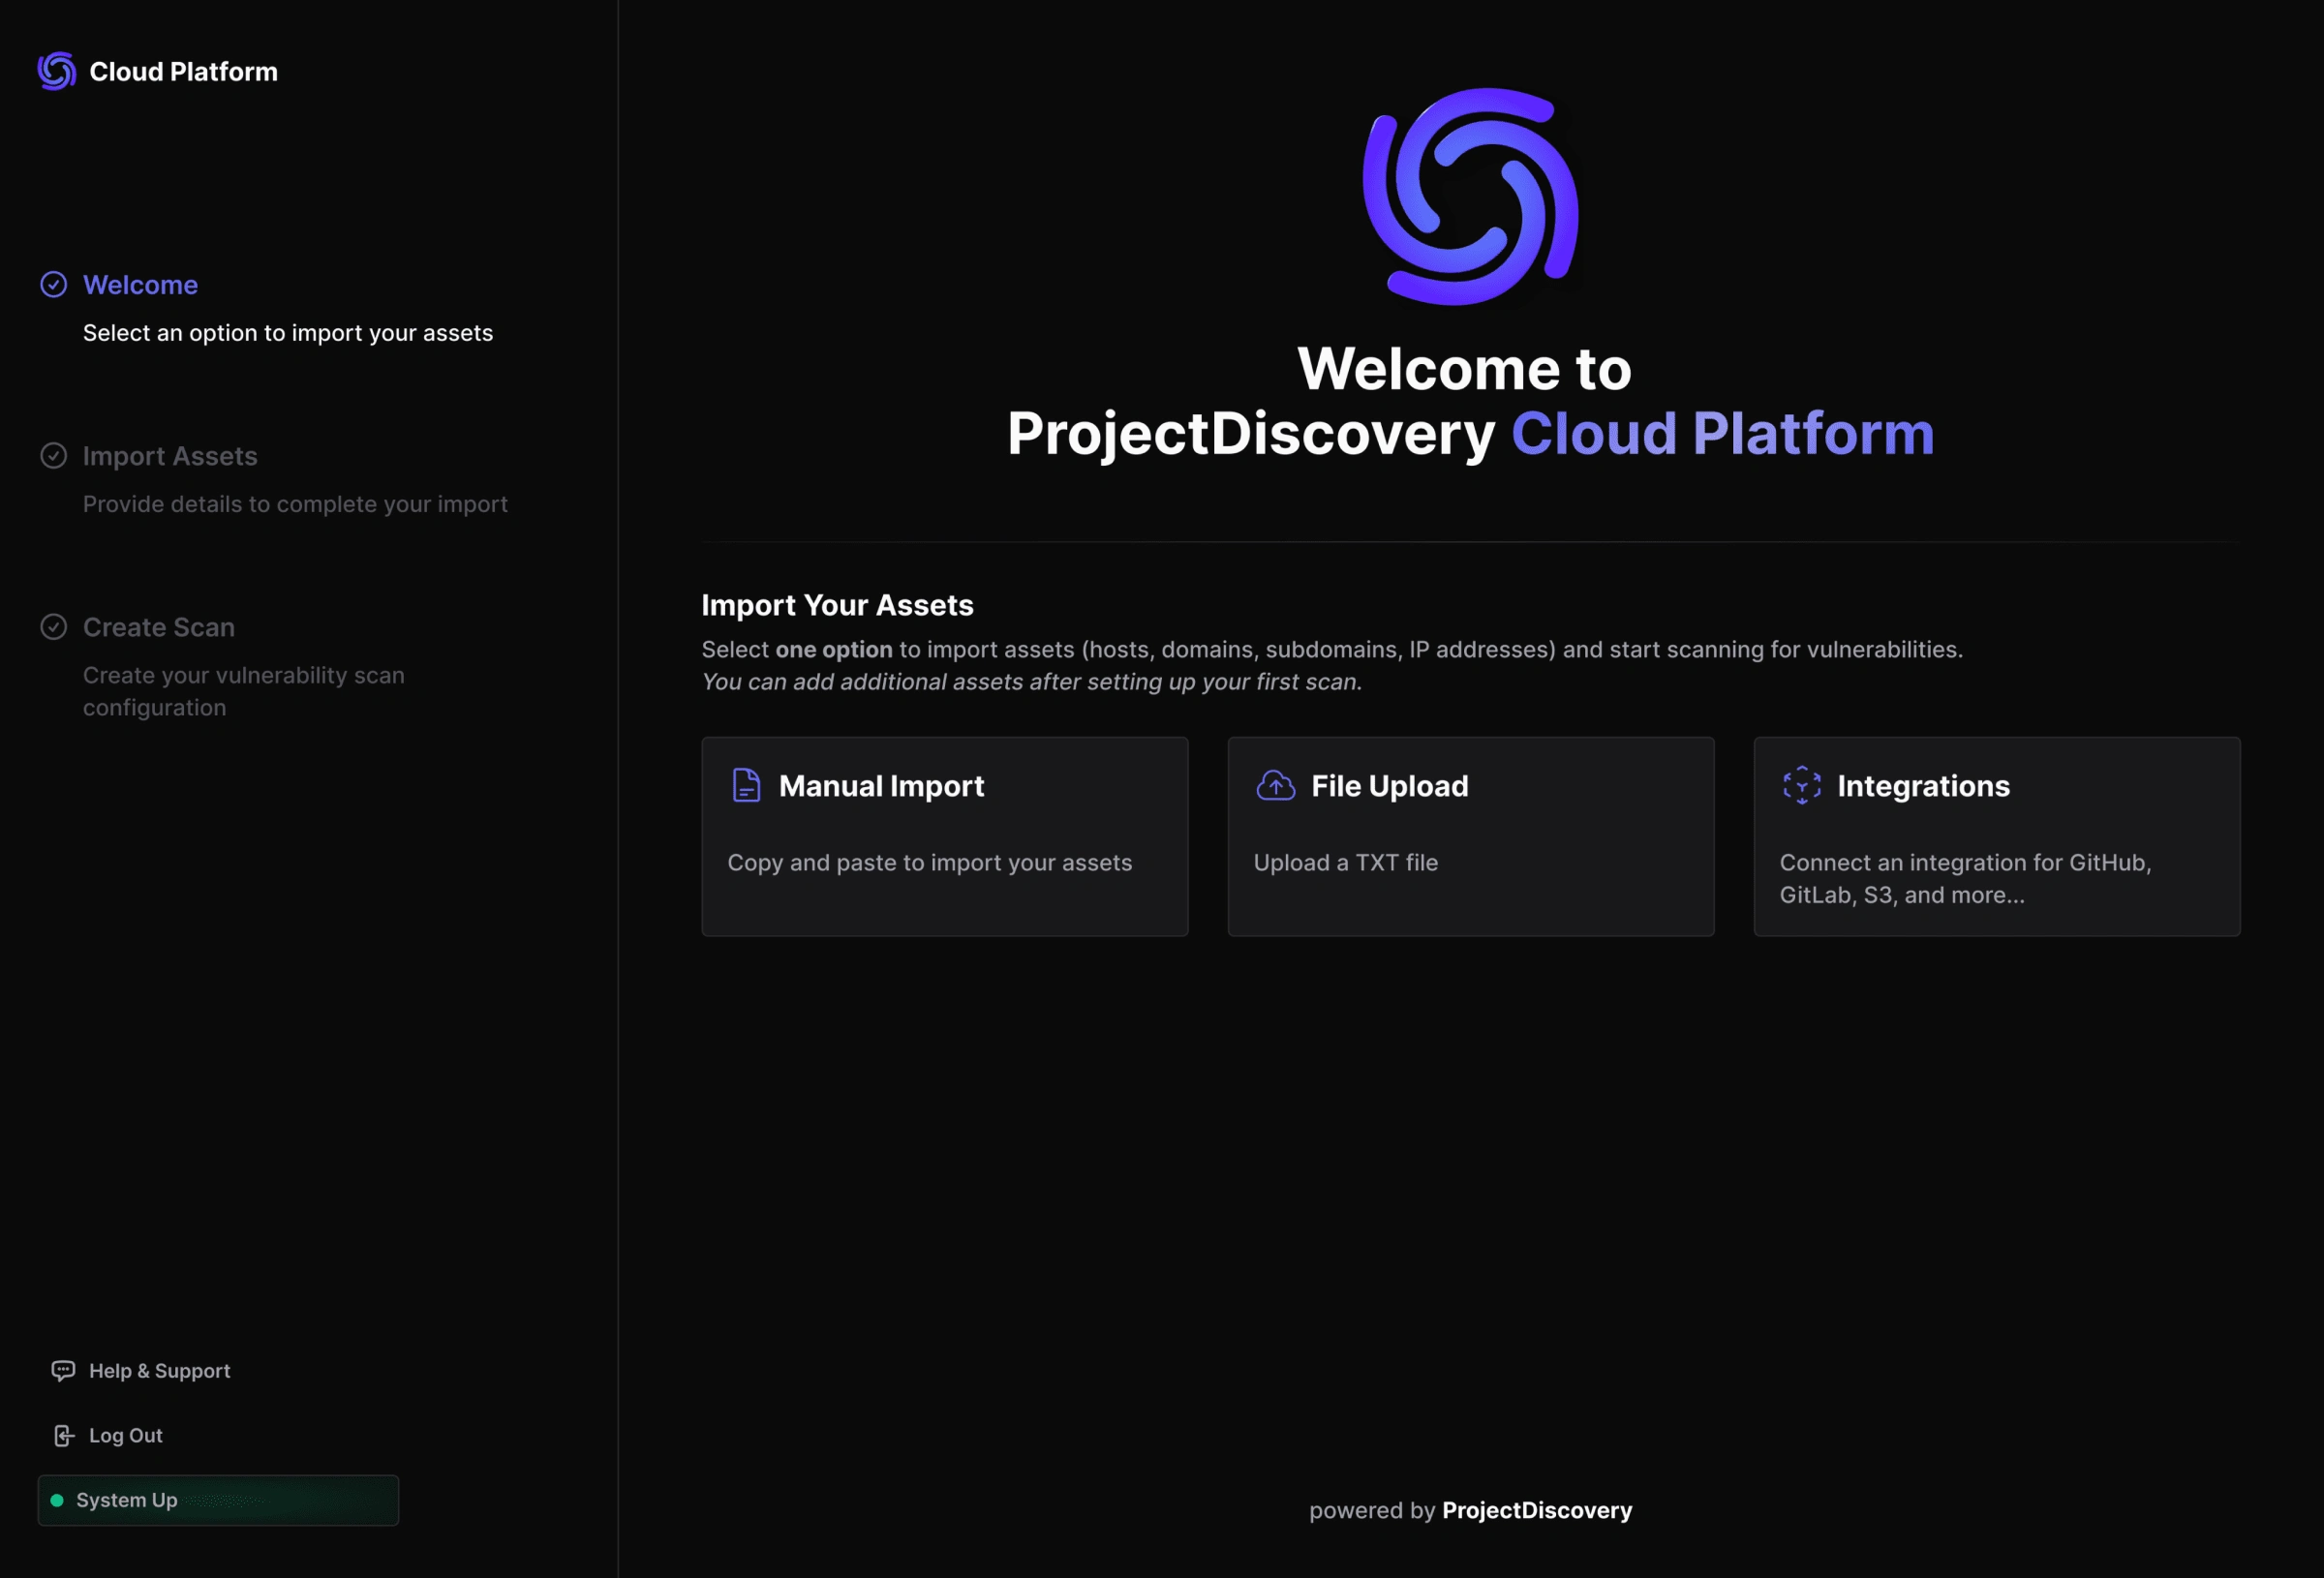Click the System Up status badge

point(218,1501)
